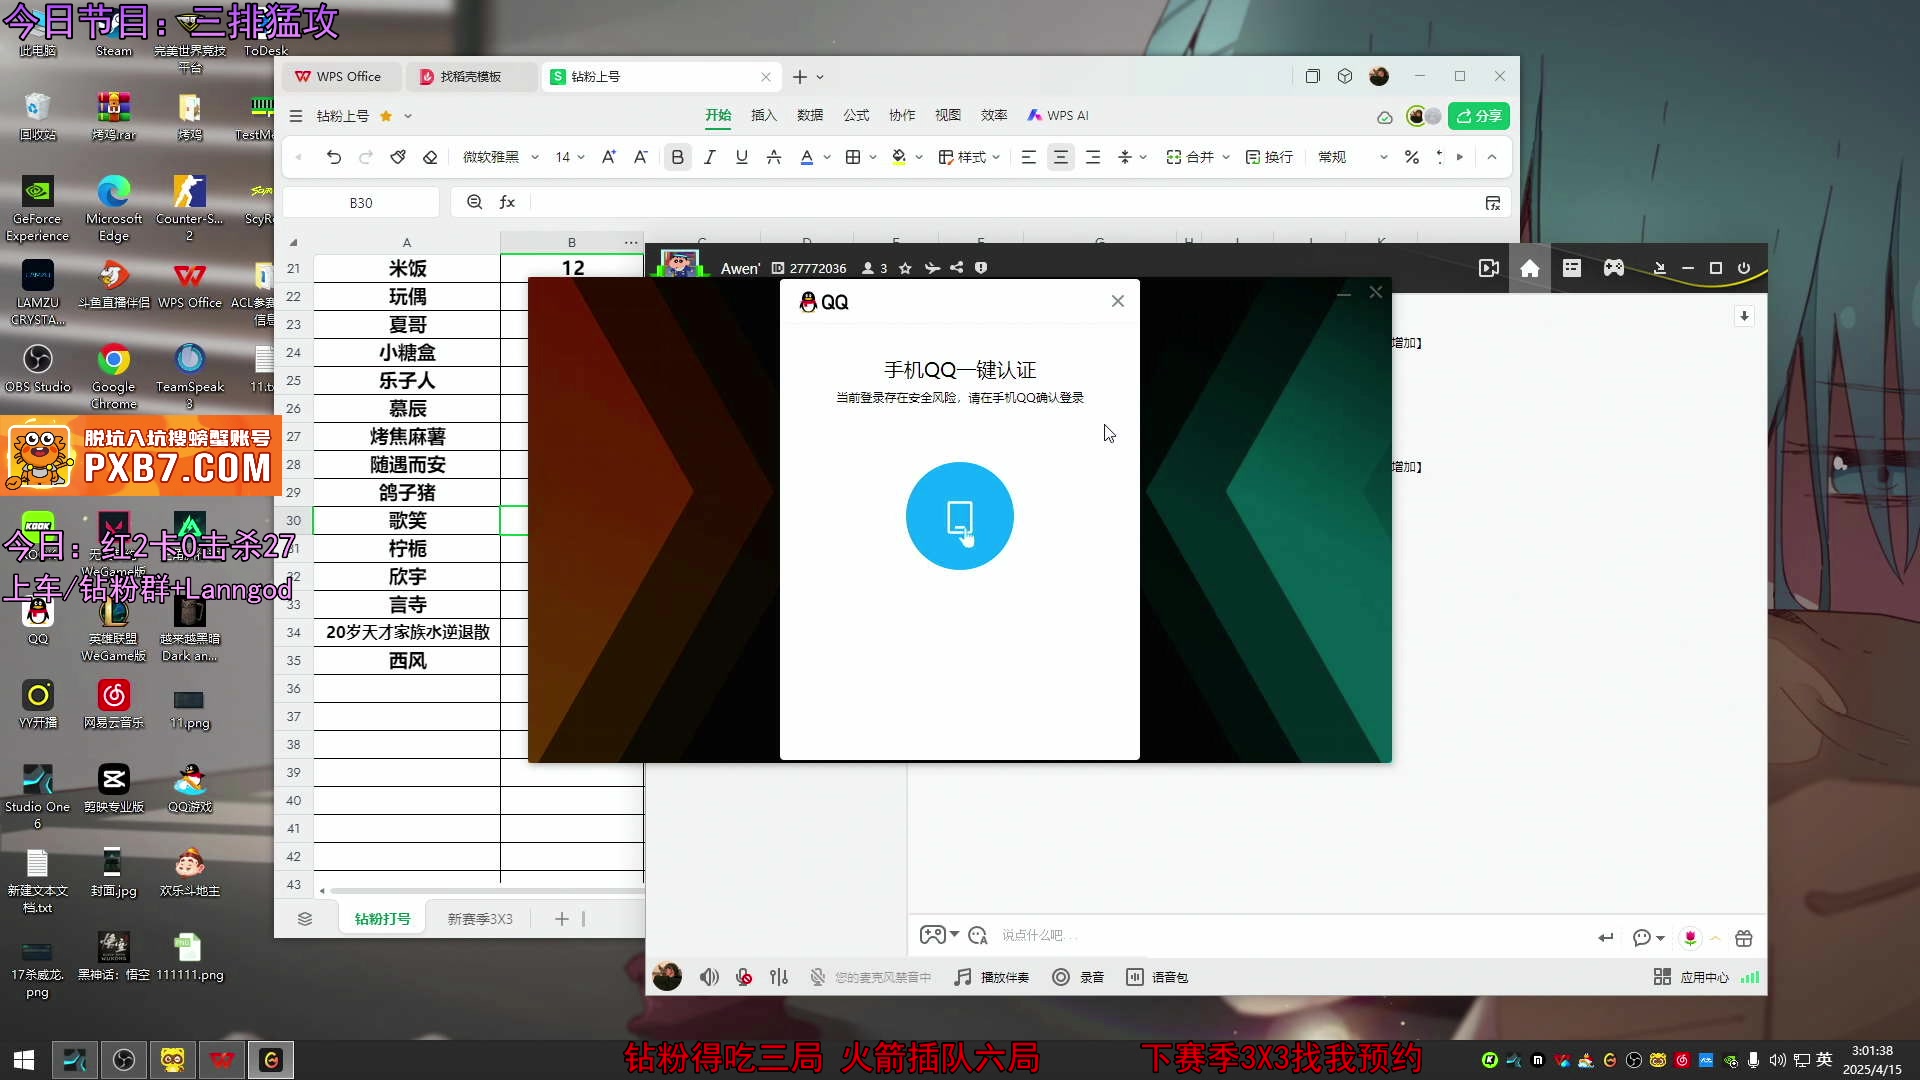Click the cell name box showing B30
The height and width of the screenshot is (1080, 1920).
point(361,202)
